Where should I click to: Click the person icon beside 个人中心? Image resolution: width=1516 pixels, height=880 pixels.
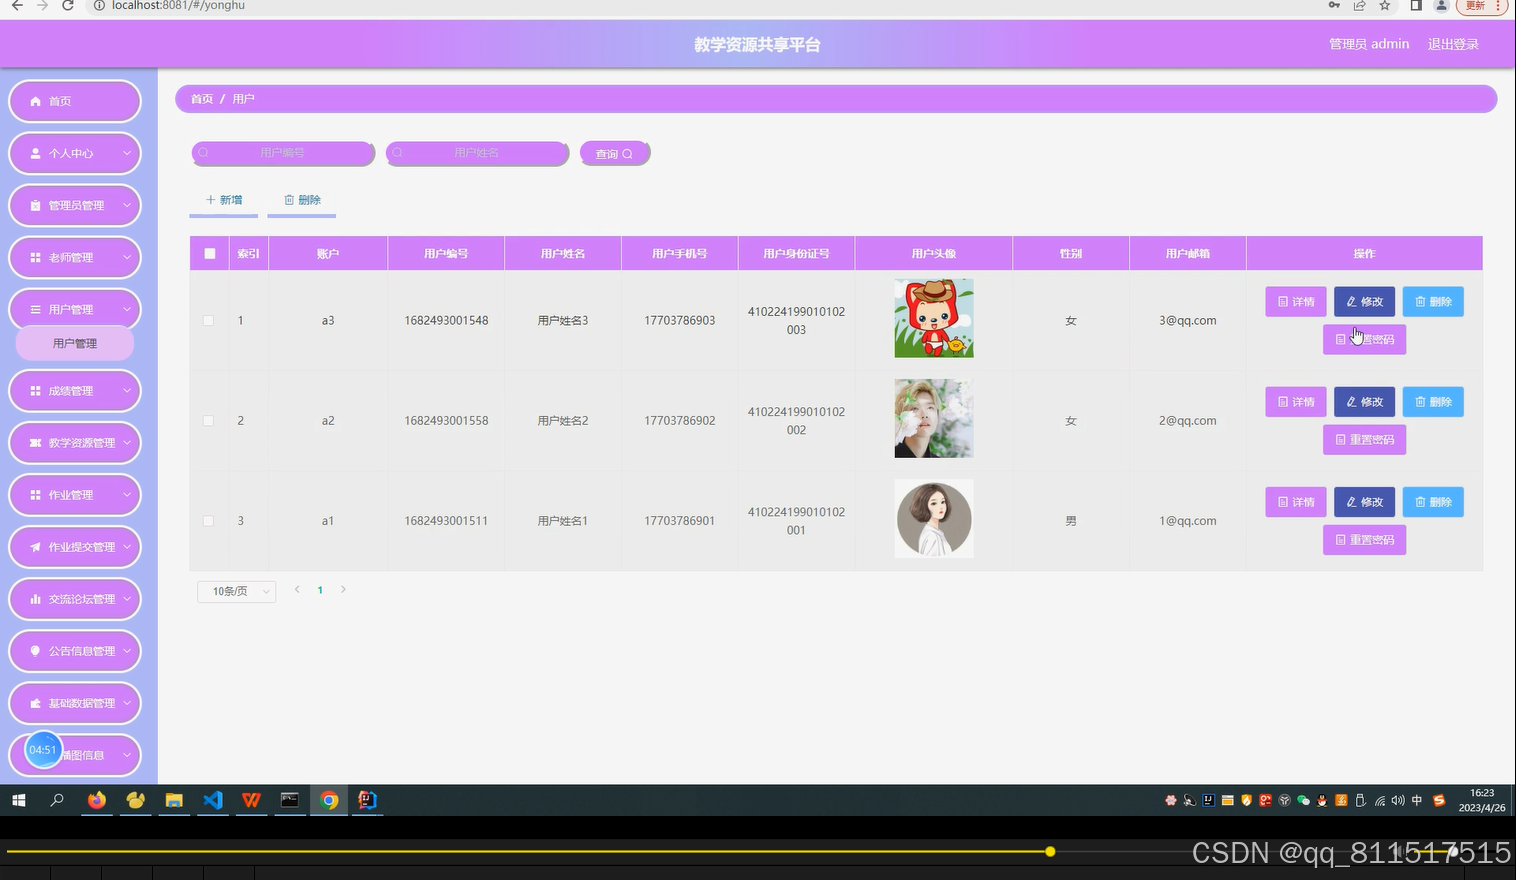(36, 153)
